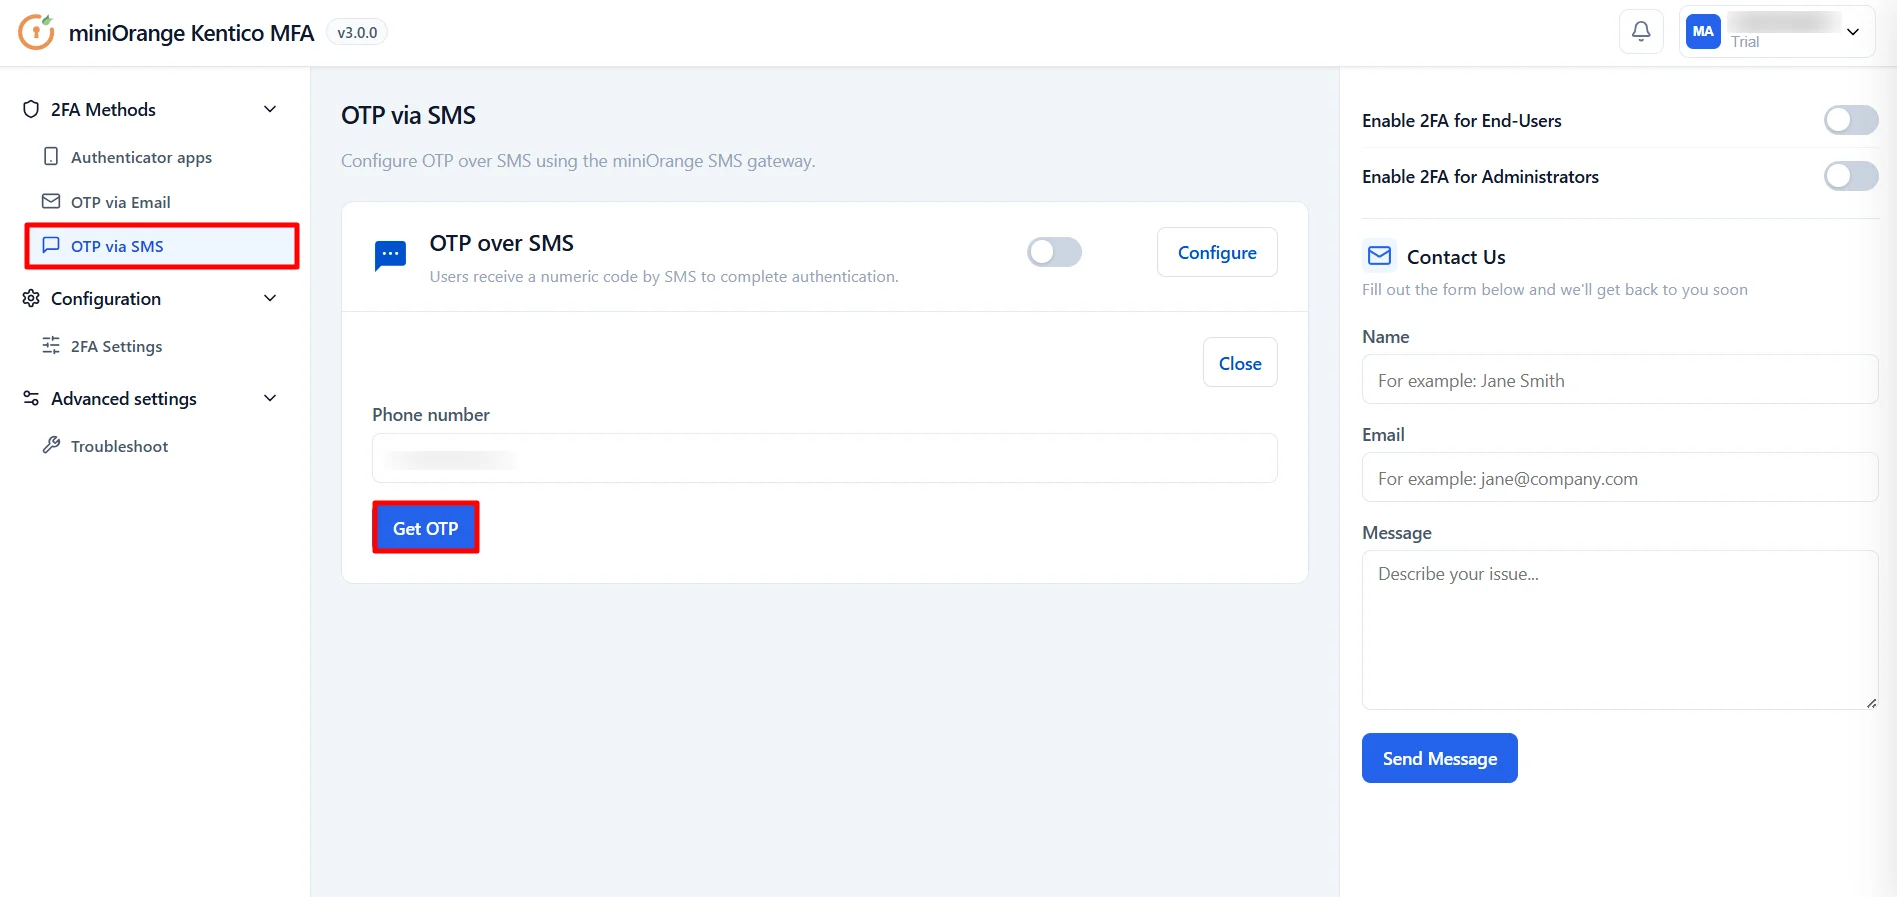Click the OTP via Email envelope icon
Viewport: 1897px width, 897px height.
(51, 201)
